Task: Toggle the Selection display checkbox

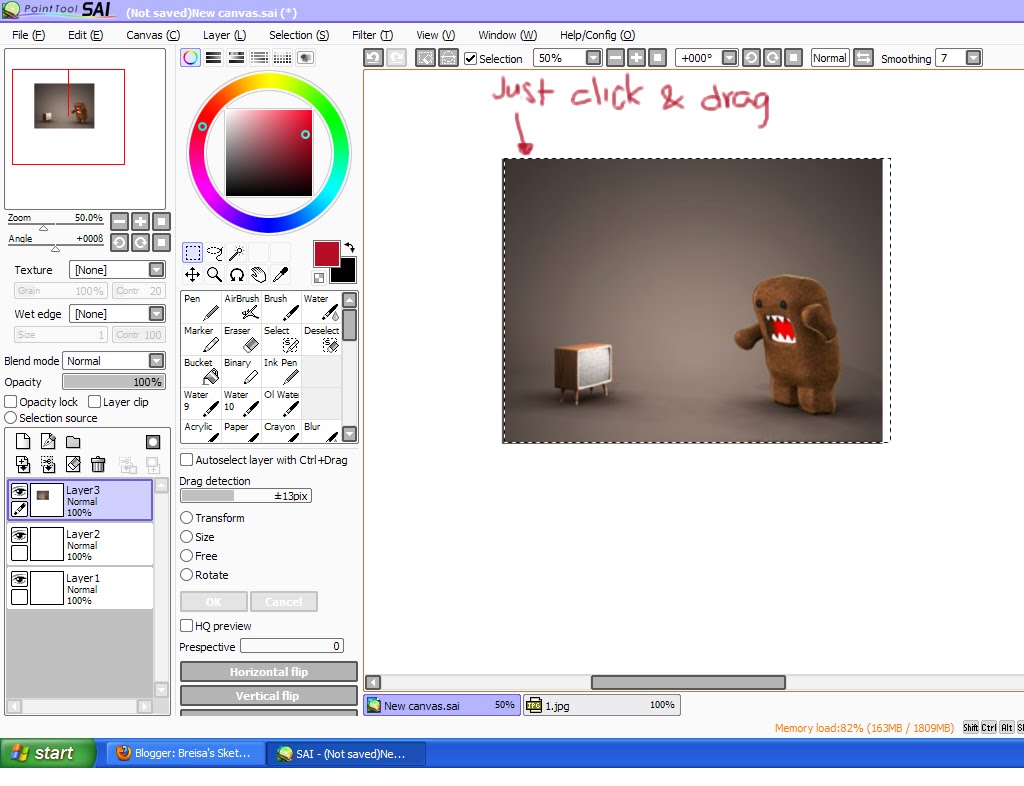Action: click(470, 59)
